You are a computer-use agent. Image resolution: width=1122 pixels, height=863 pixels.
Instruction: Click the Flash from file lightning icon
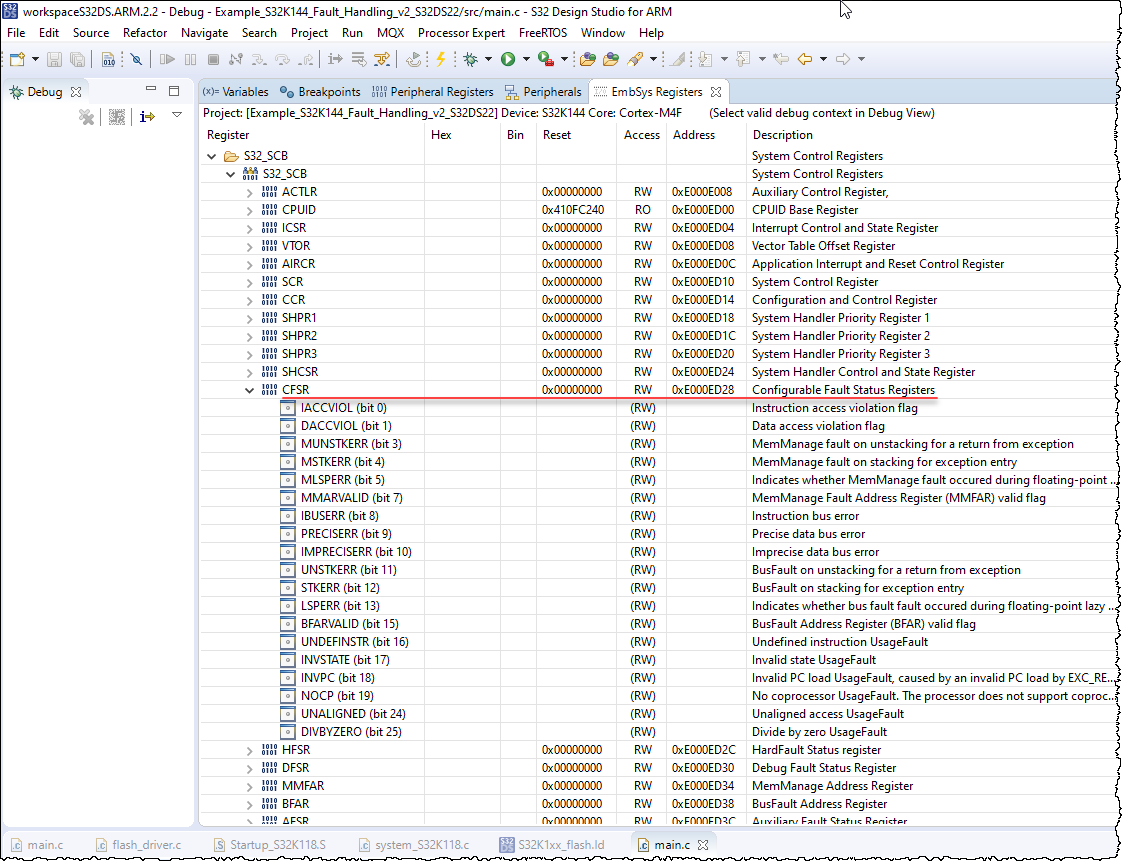440,59
